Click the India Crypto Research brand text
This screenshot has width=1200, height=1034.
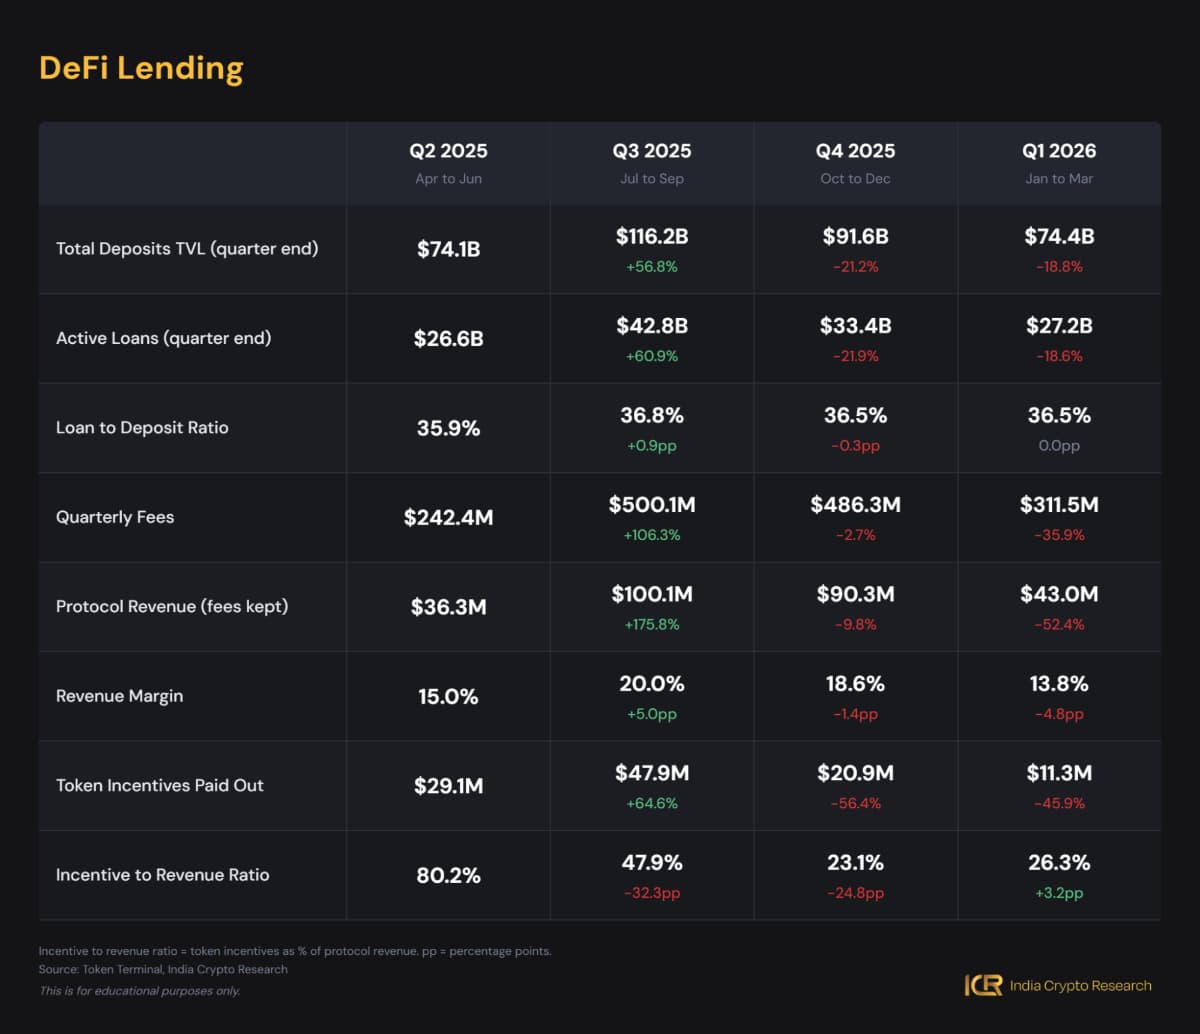pyautogui.click(x=1080, y=985)
